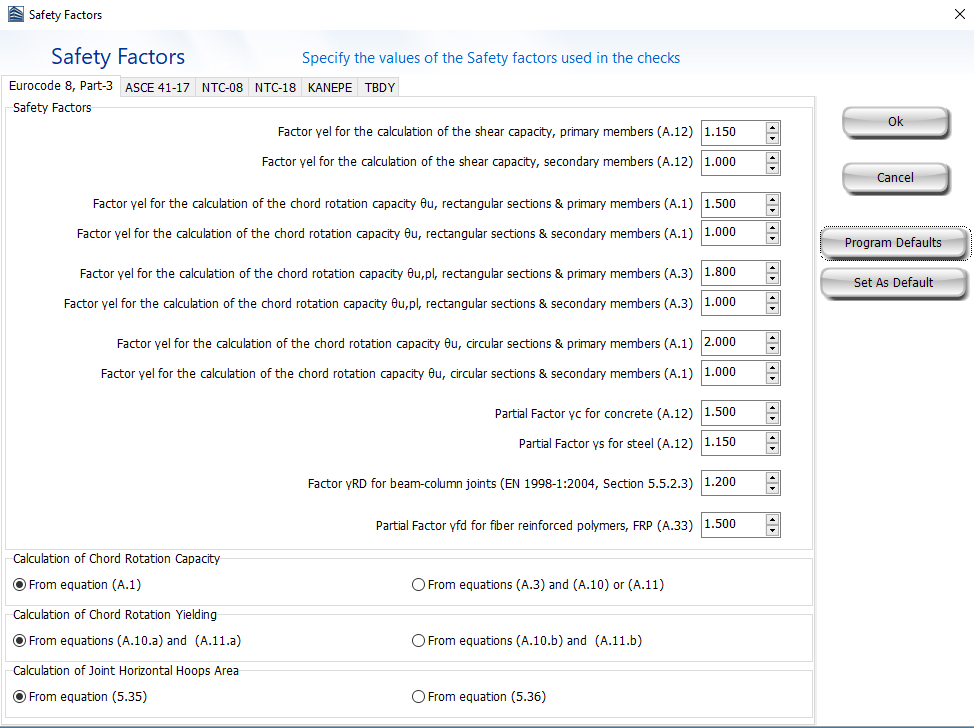Click Set As Default button
This screenshot has width=974, height=728.
coord(894,282)
